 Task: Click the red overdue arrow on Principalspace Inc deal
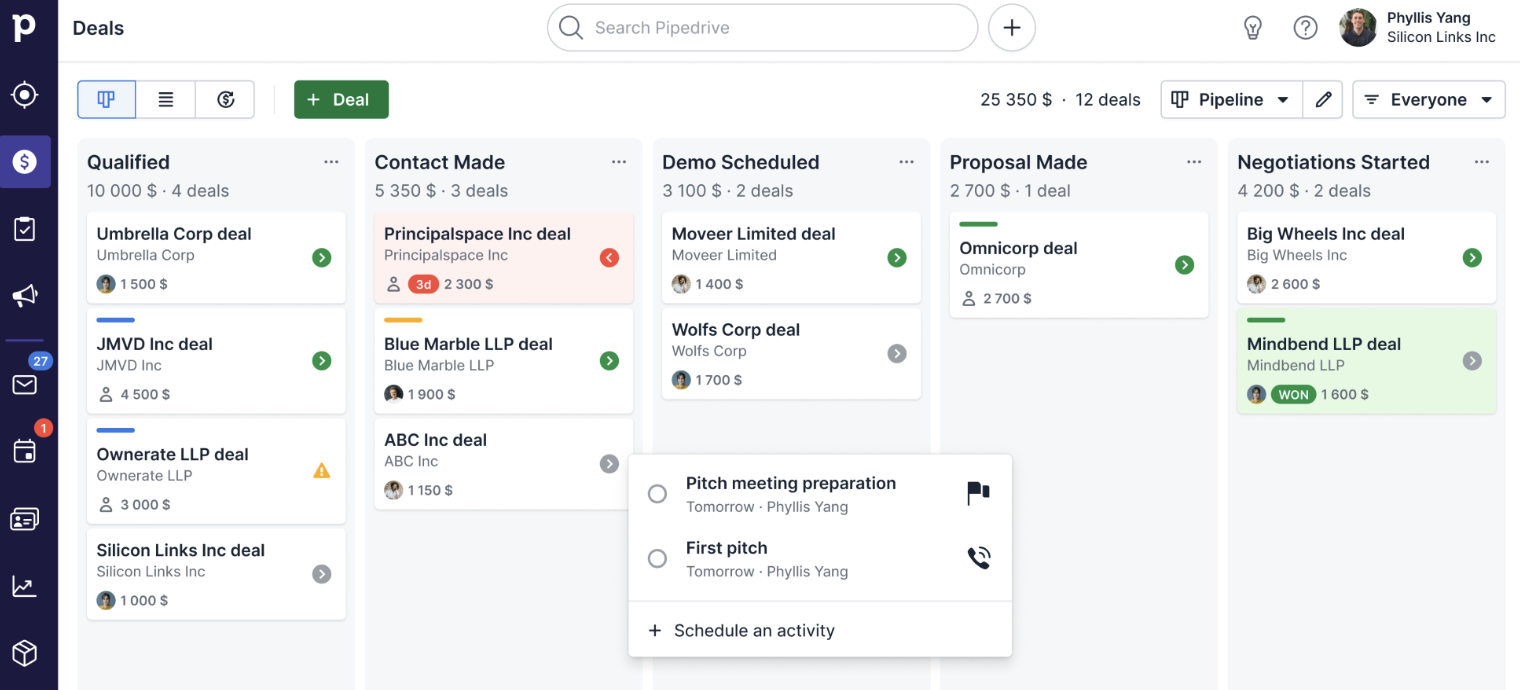609,258
